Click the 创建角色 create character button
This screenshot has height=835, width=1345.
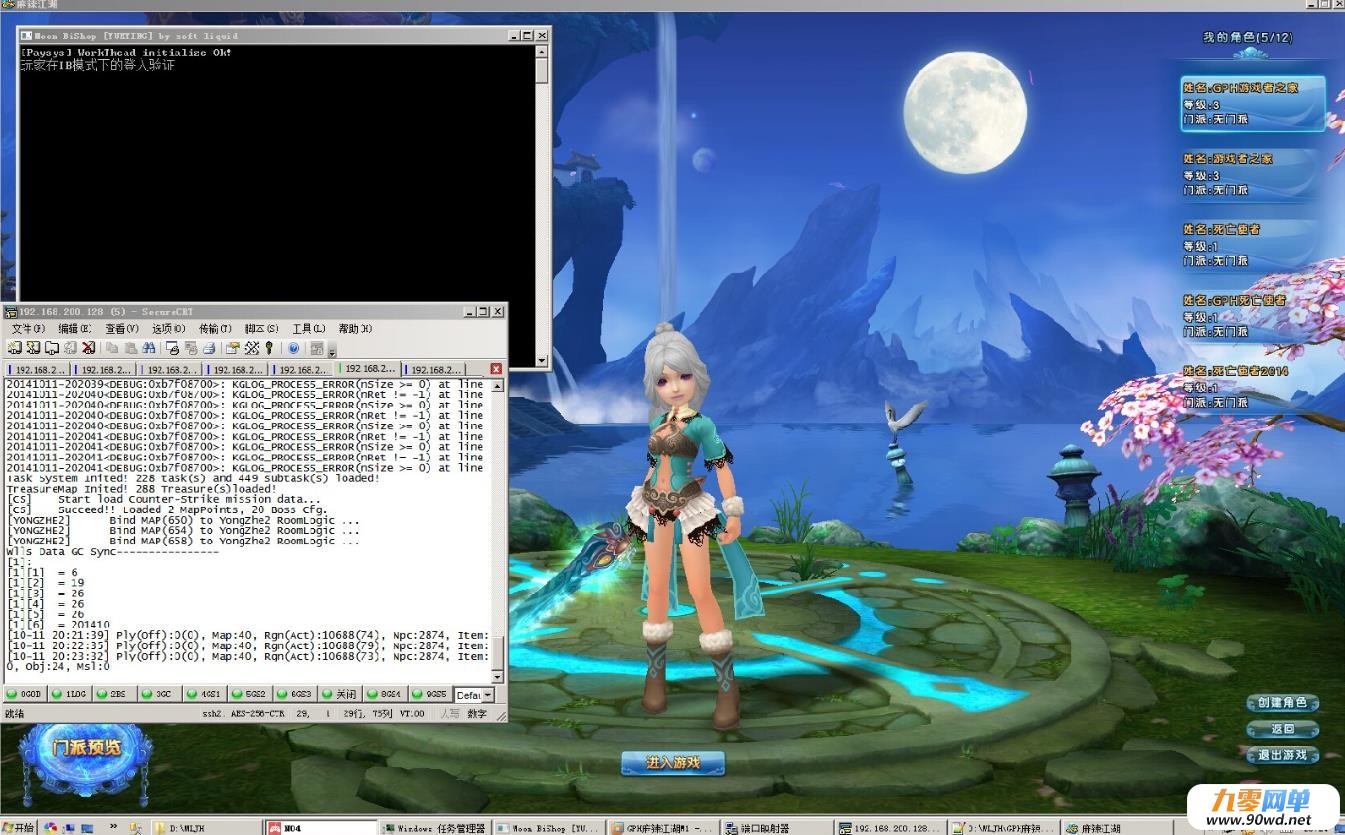point(1283,703)
